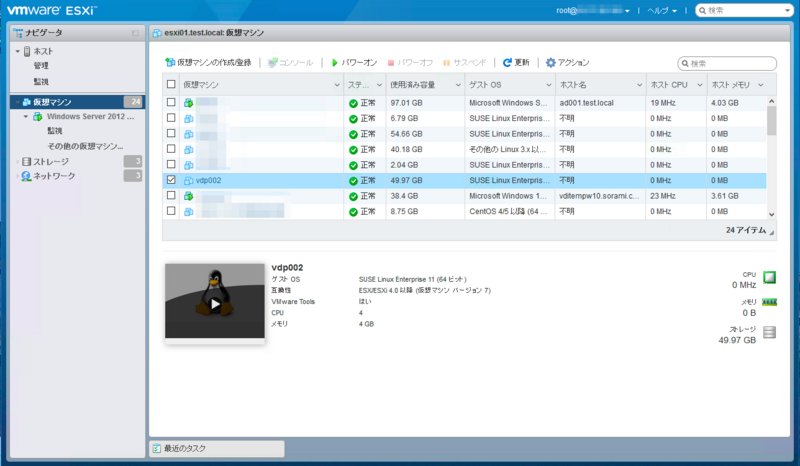Click the green status icon in vdp002 row
The image size is (800, 466).
click(353, 181)
